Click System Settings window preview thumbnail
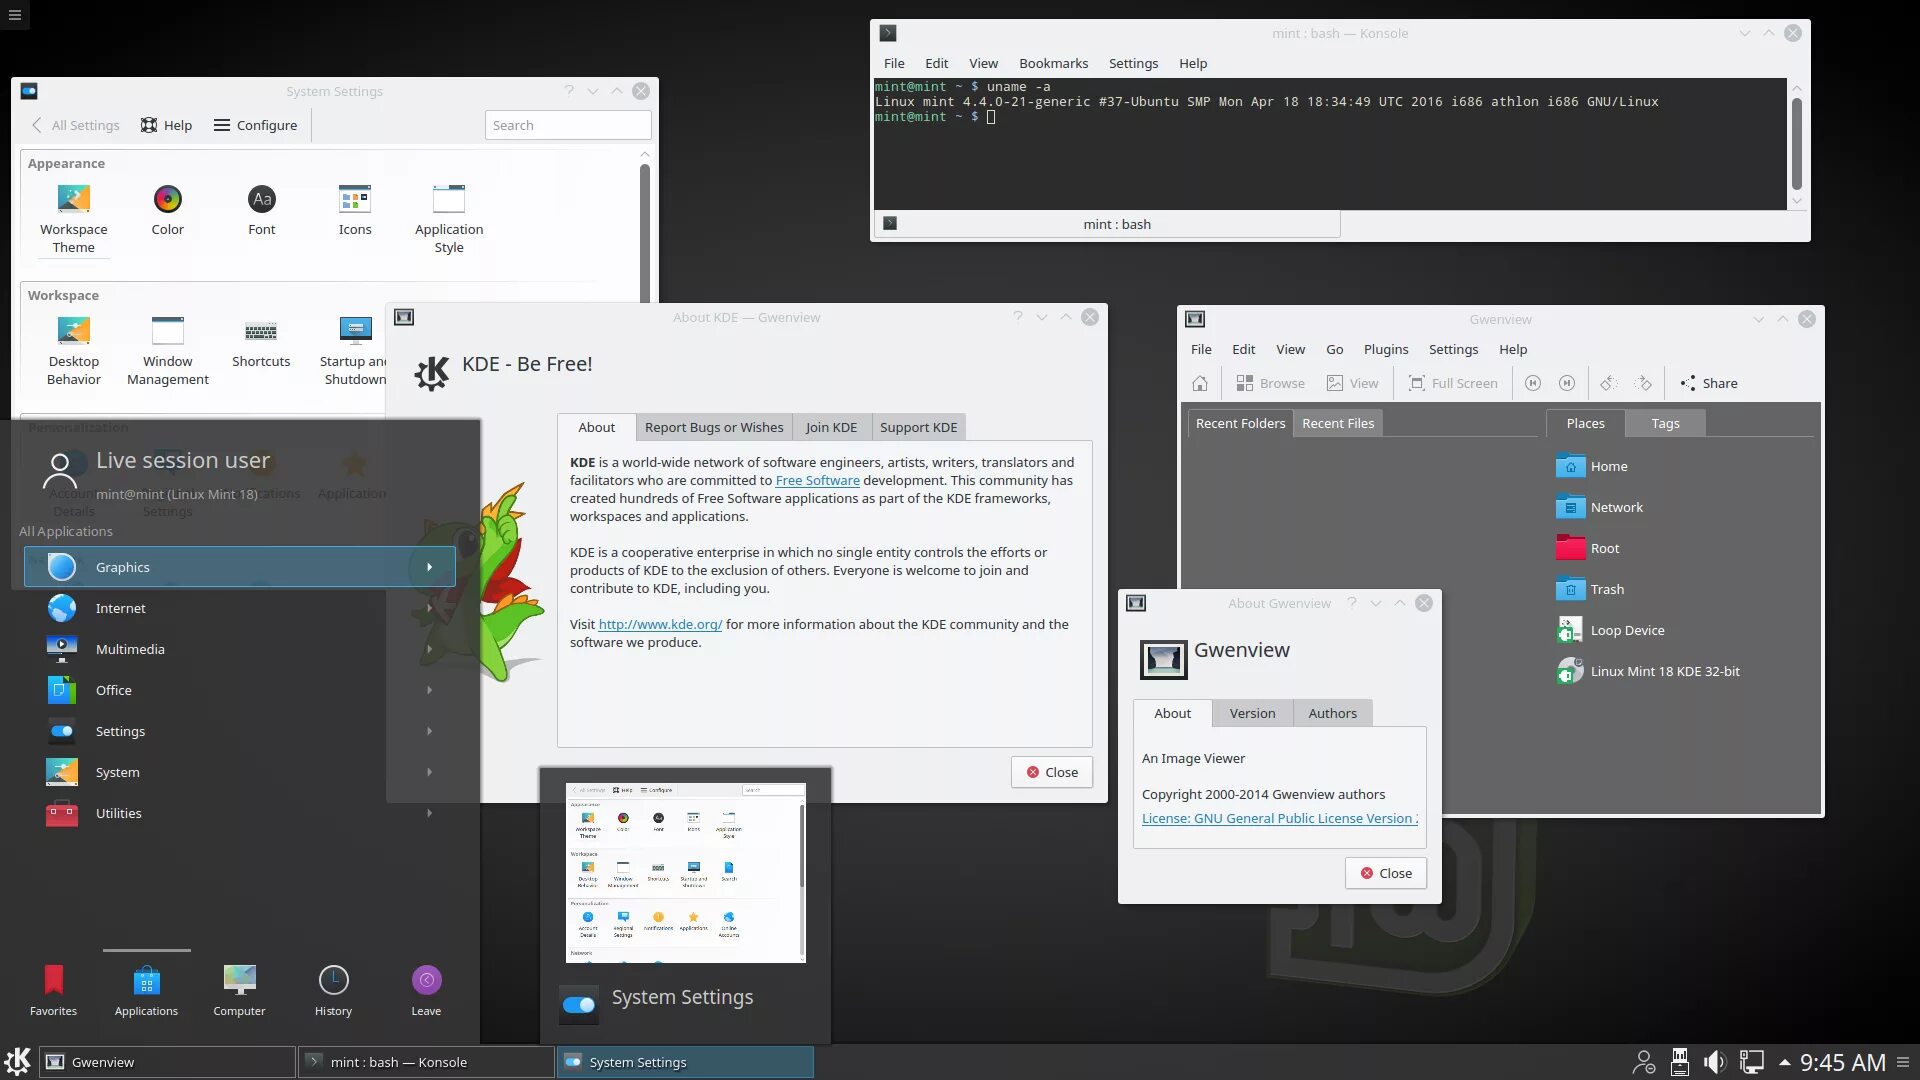 685,873
